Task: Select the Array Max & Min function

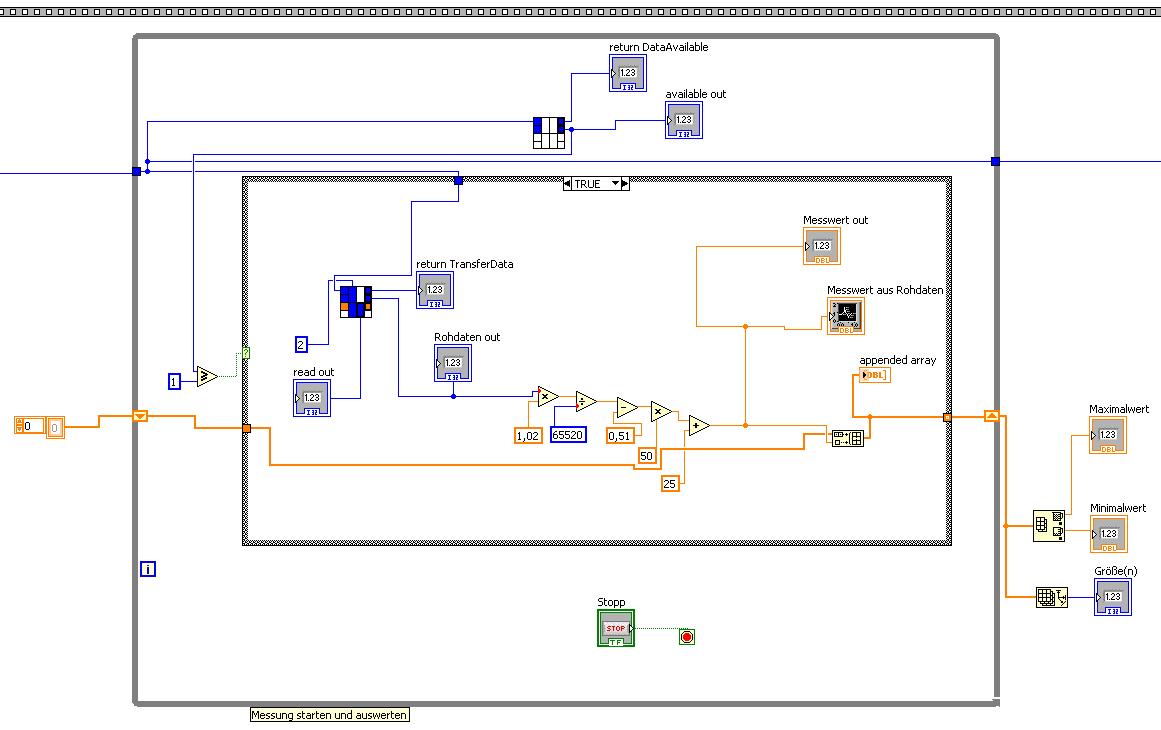Action: (1048, 526)
